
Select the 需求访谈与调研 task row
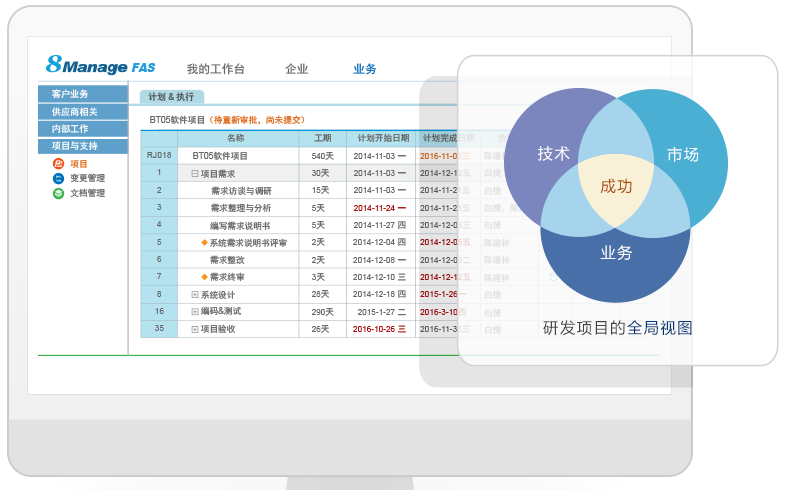[x=240, y=190]
